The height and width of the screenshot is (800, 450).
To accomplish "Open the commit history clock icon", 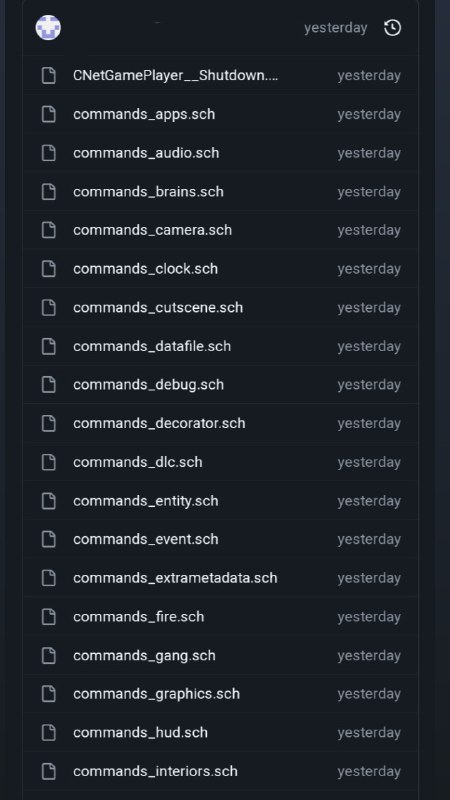I will pyautogui.click(x=392, y=28).
